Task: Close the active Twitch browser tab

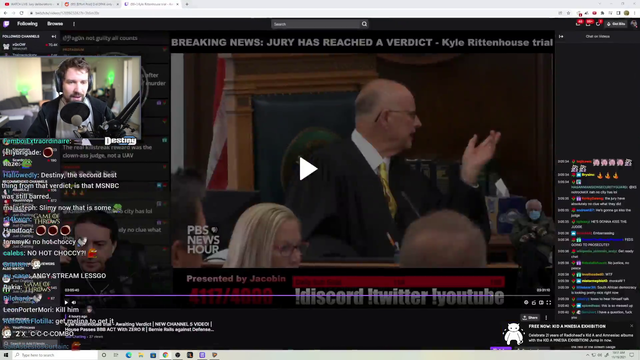Action: (x=177, y=4)
